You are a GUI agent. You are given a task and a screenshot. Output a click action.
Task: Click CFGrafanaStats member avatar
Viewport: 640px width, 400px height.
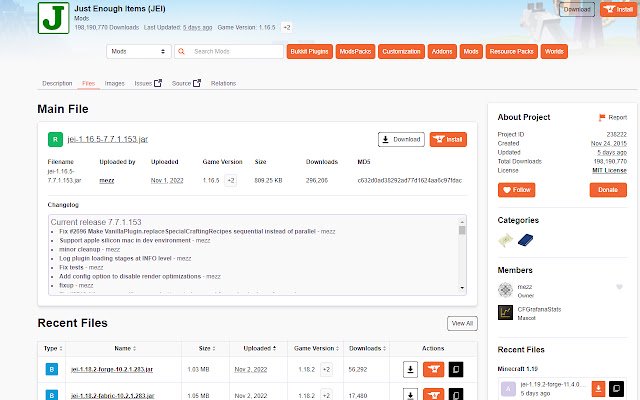505,312
